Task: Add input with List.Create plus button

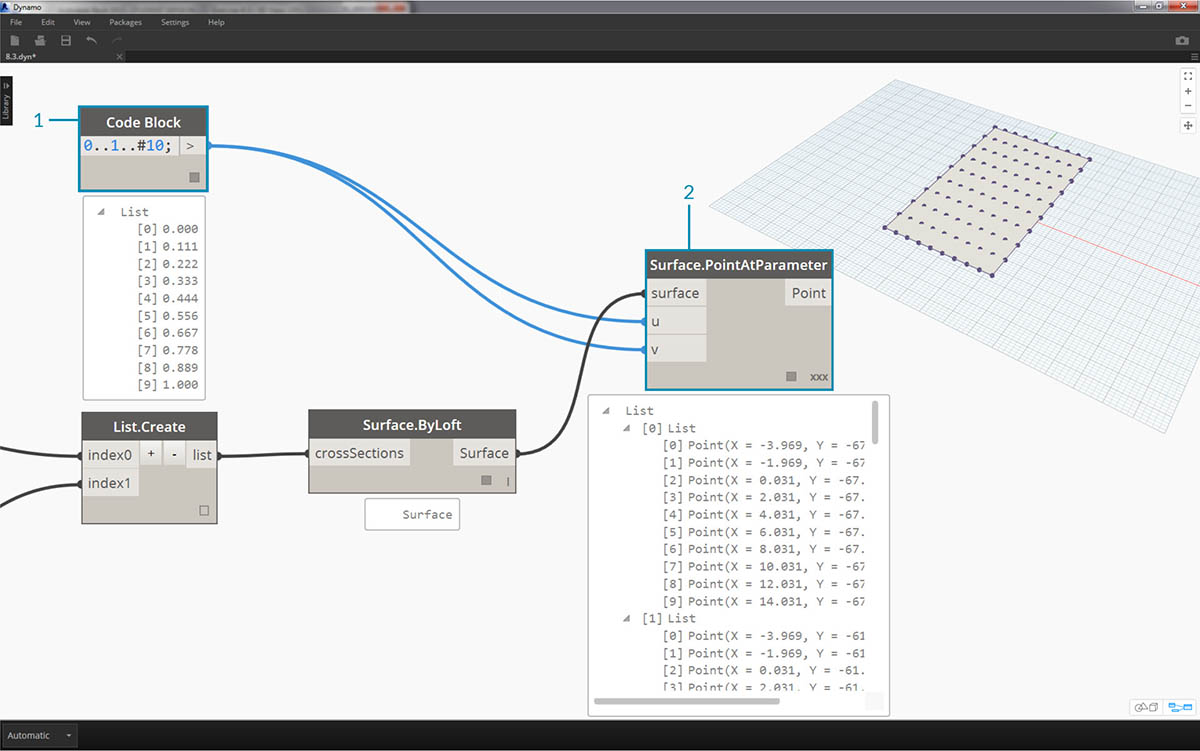Action: [151, 454]
